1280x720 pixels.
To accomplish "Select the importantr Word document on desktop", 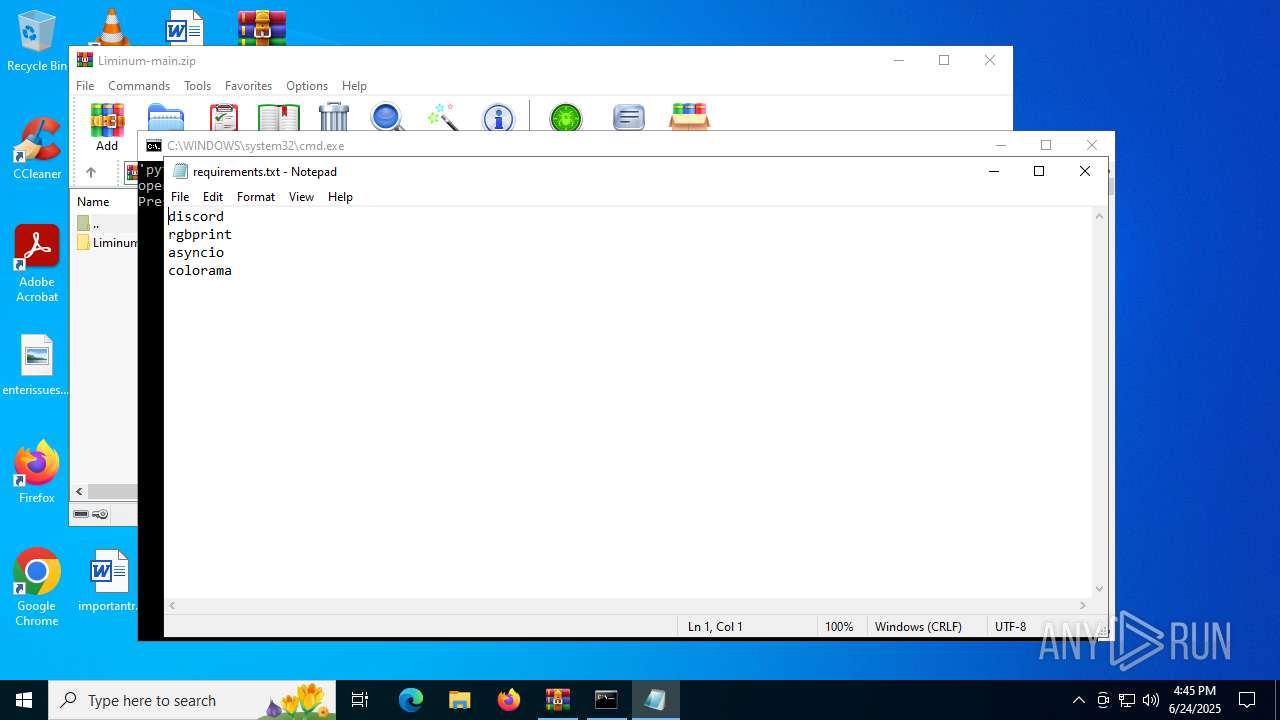I will point(108,581).
